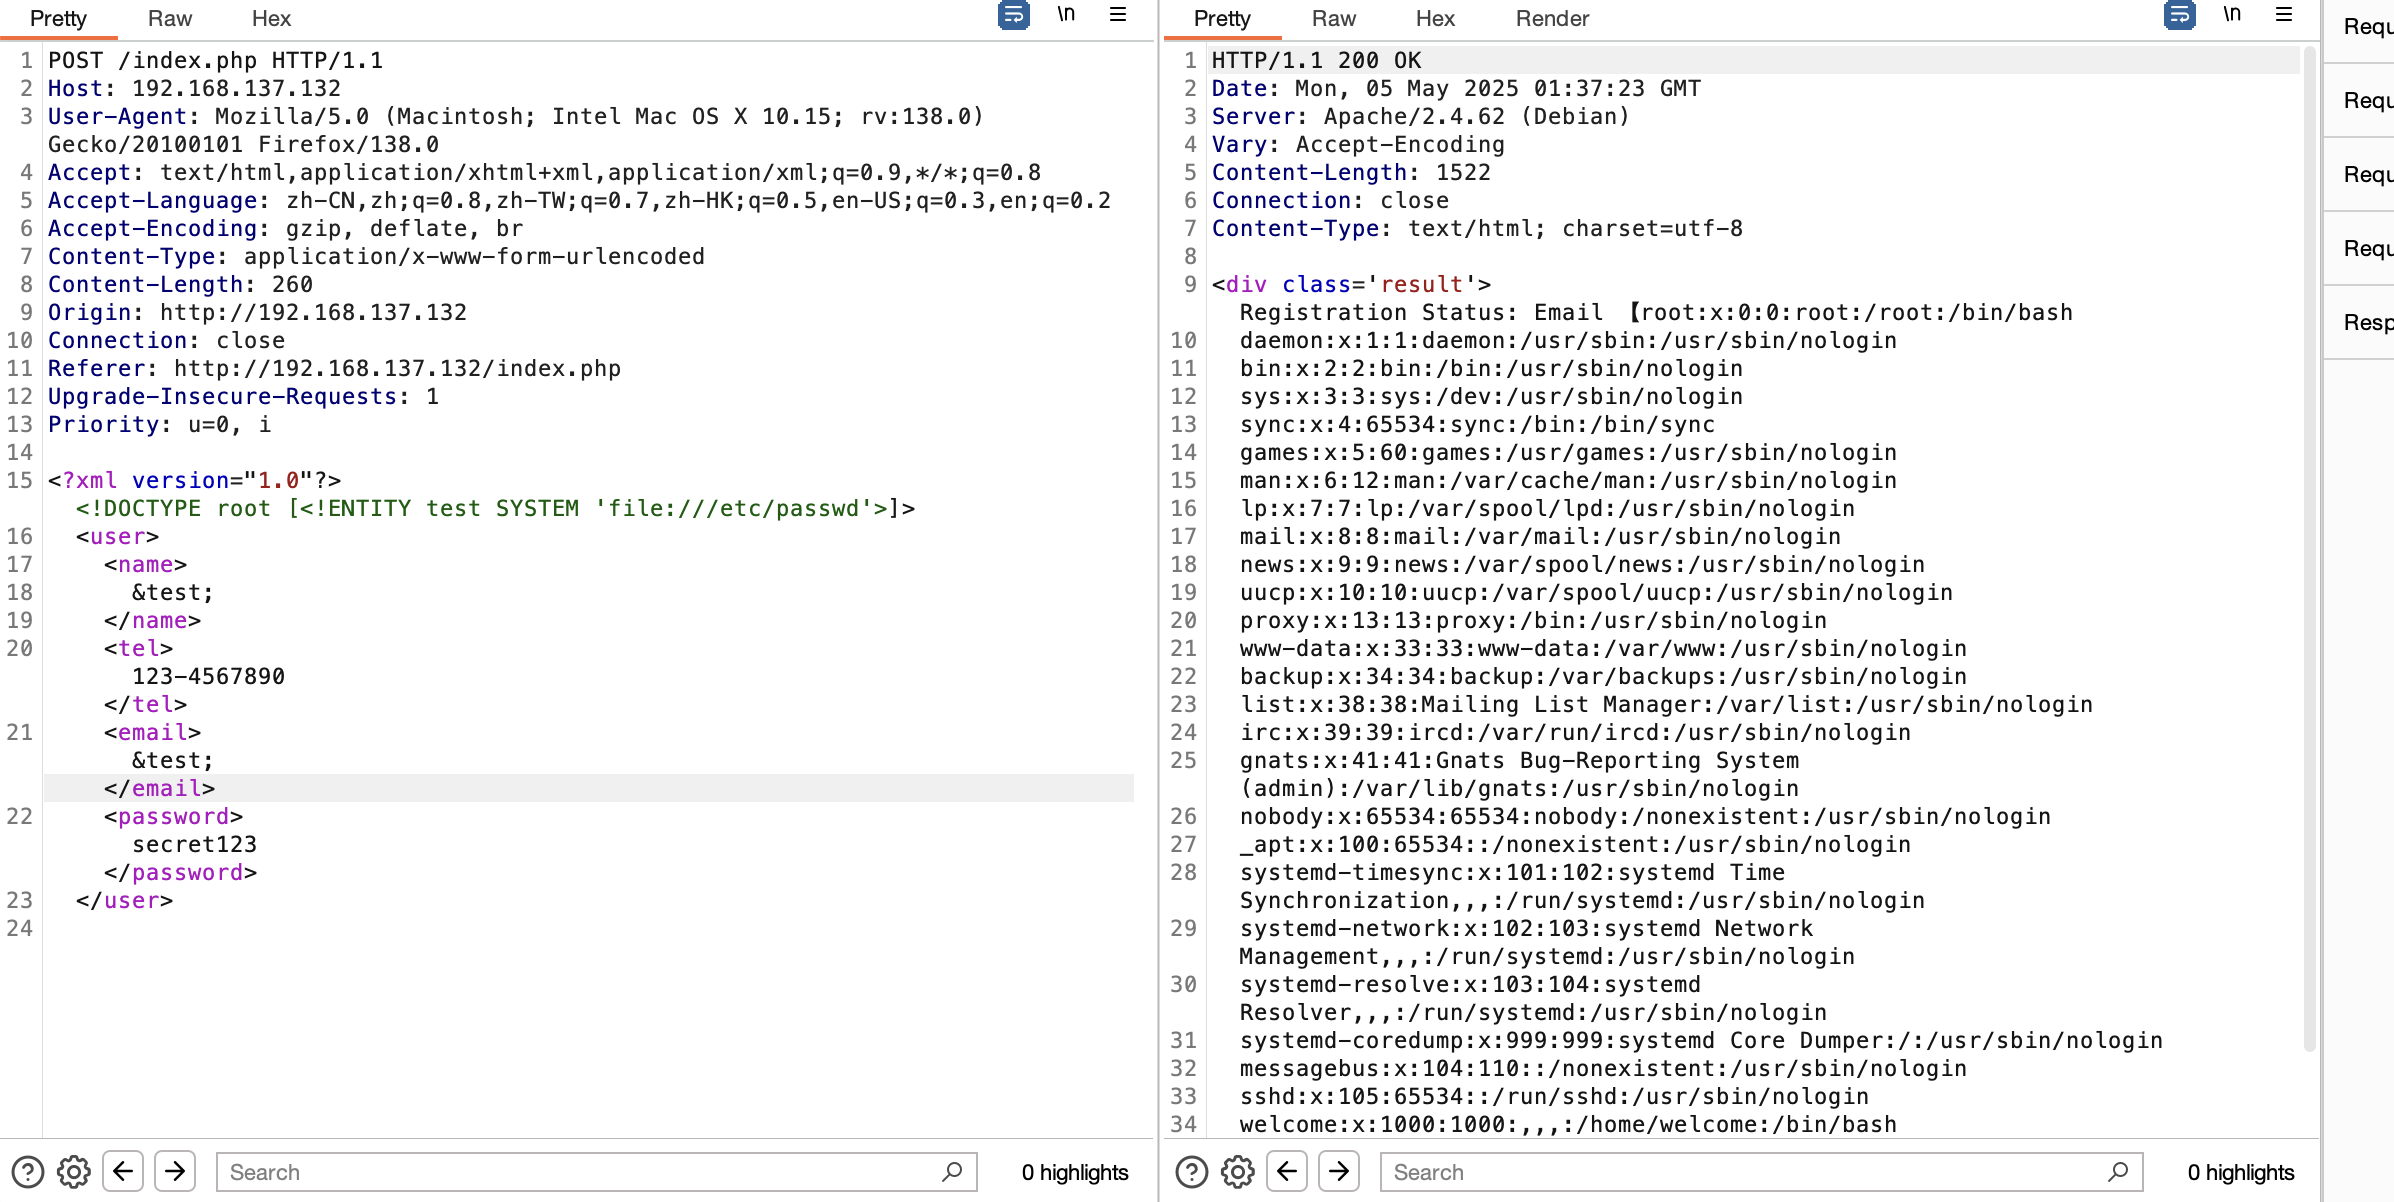Click the 'Accept-Language' request header line
The width and height of the screenshot is (2394, 1202).
(x=579, y=201)
